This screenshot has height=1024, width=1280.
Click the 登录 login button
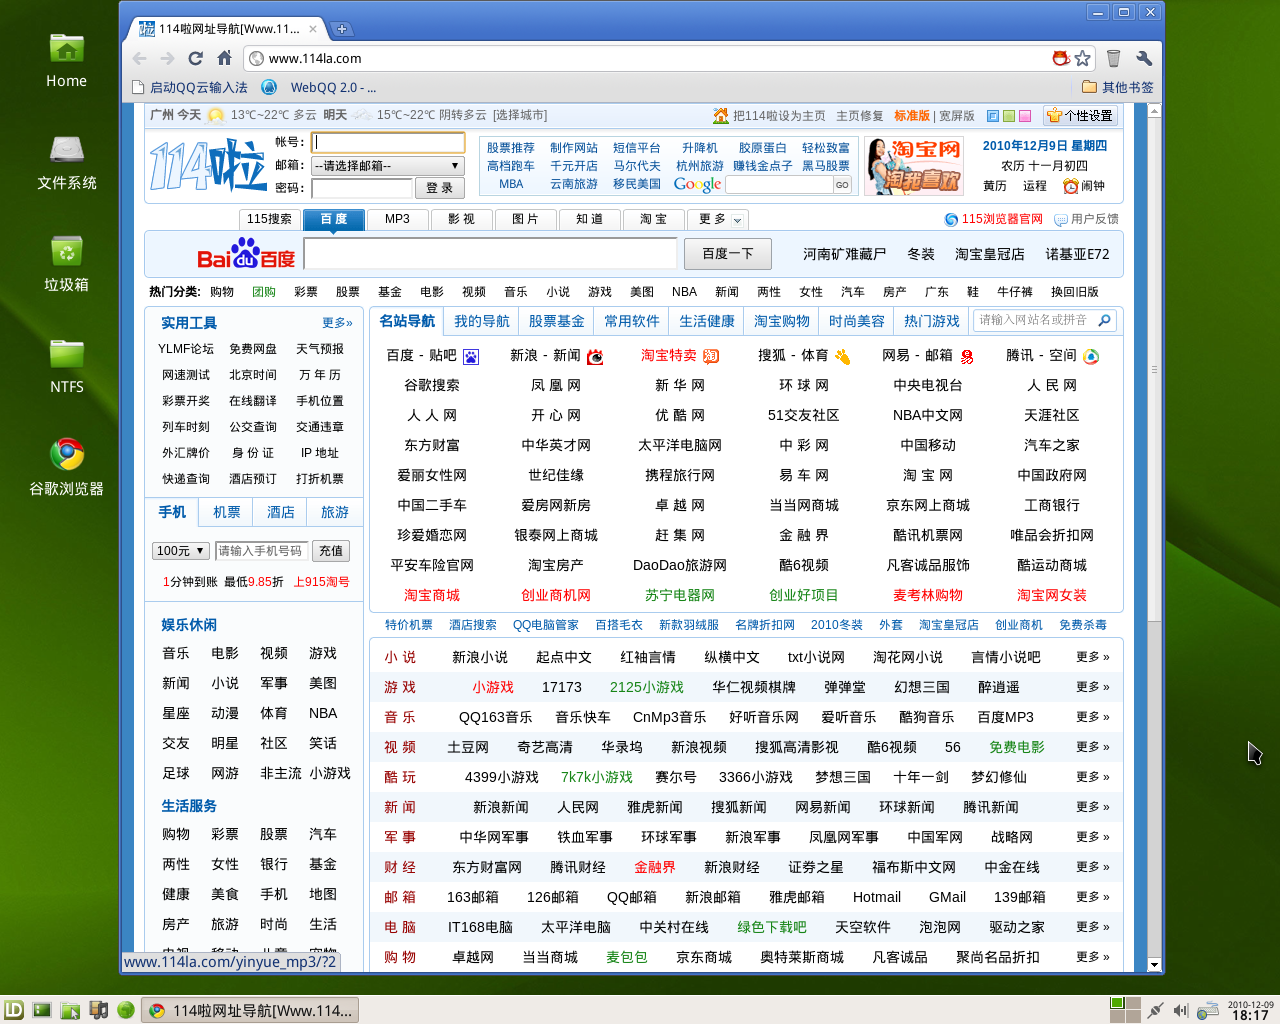point(439,188)
